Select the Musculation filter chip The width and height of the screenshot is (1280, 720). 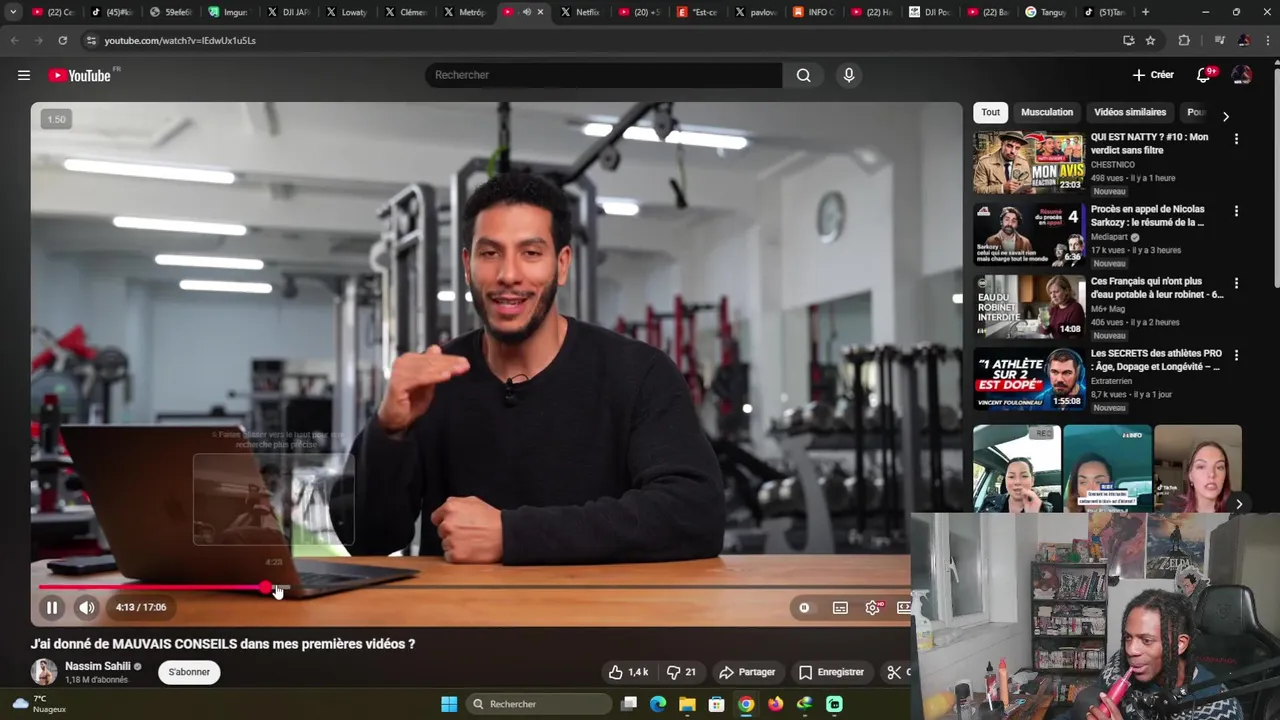pos(1047,112)
